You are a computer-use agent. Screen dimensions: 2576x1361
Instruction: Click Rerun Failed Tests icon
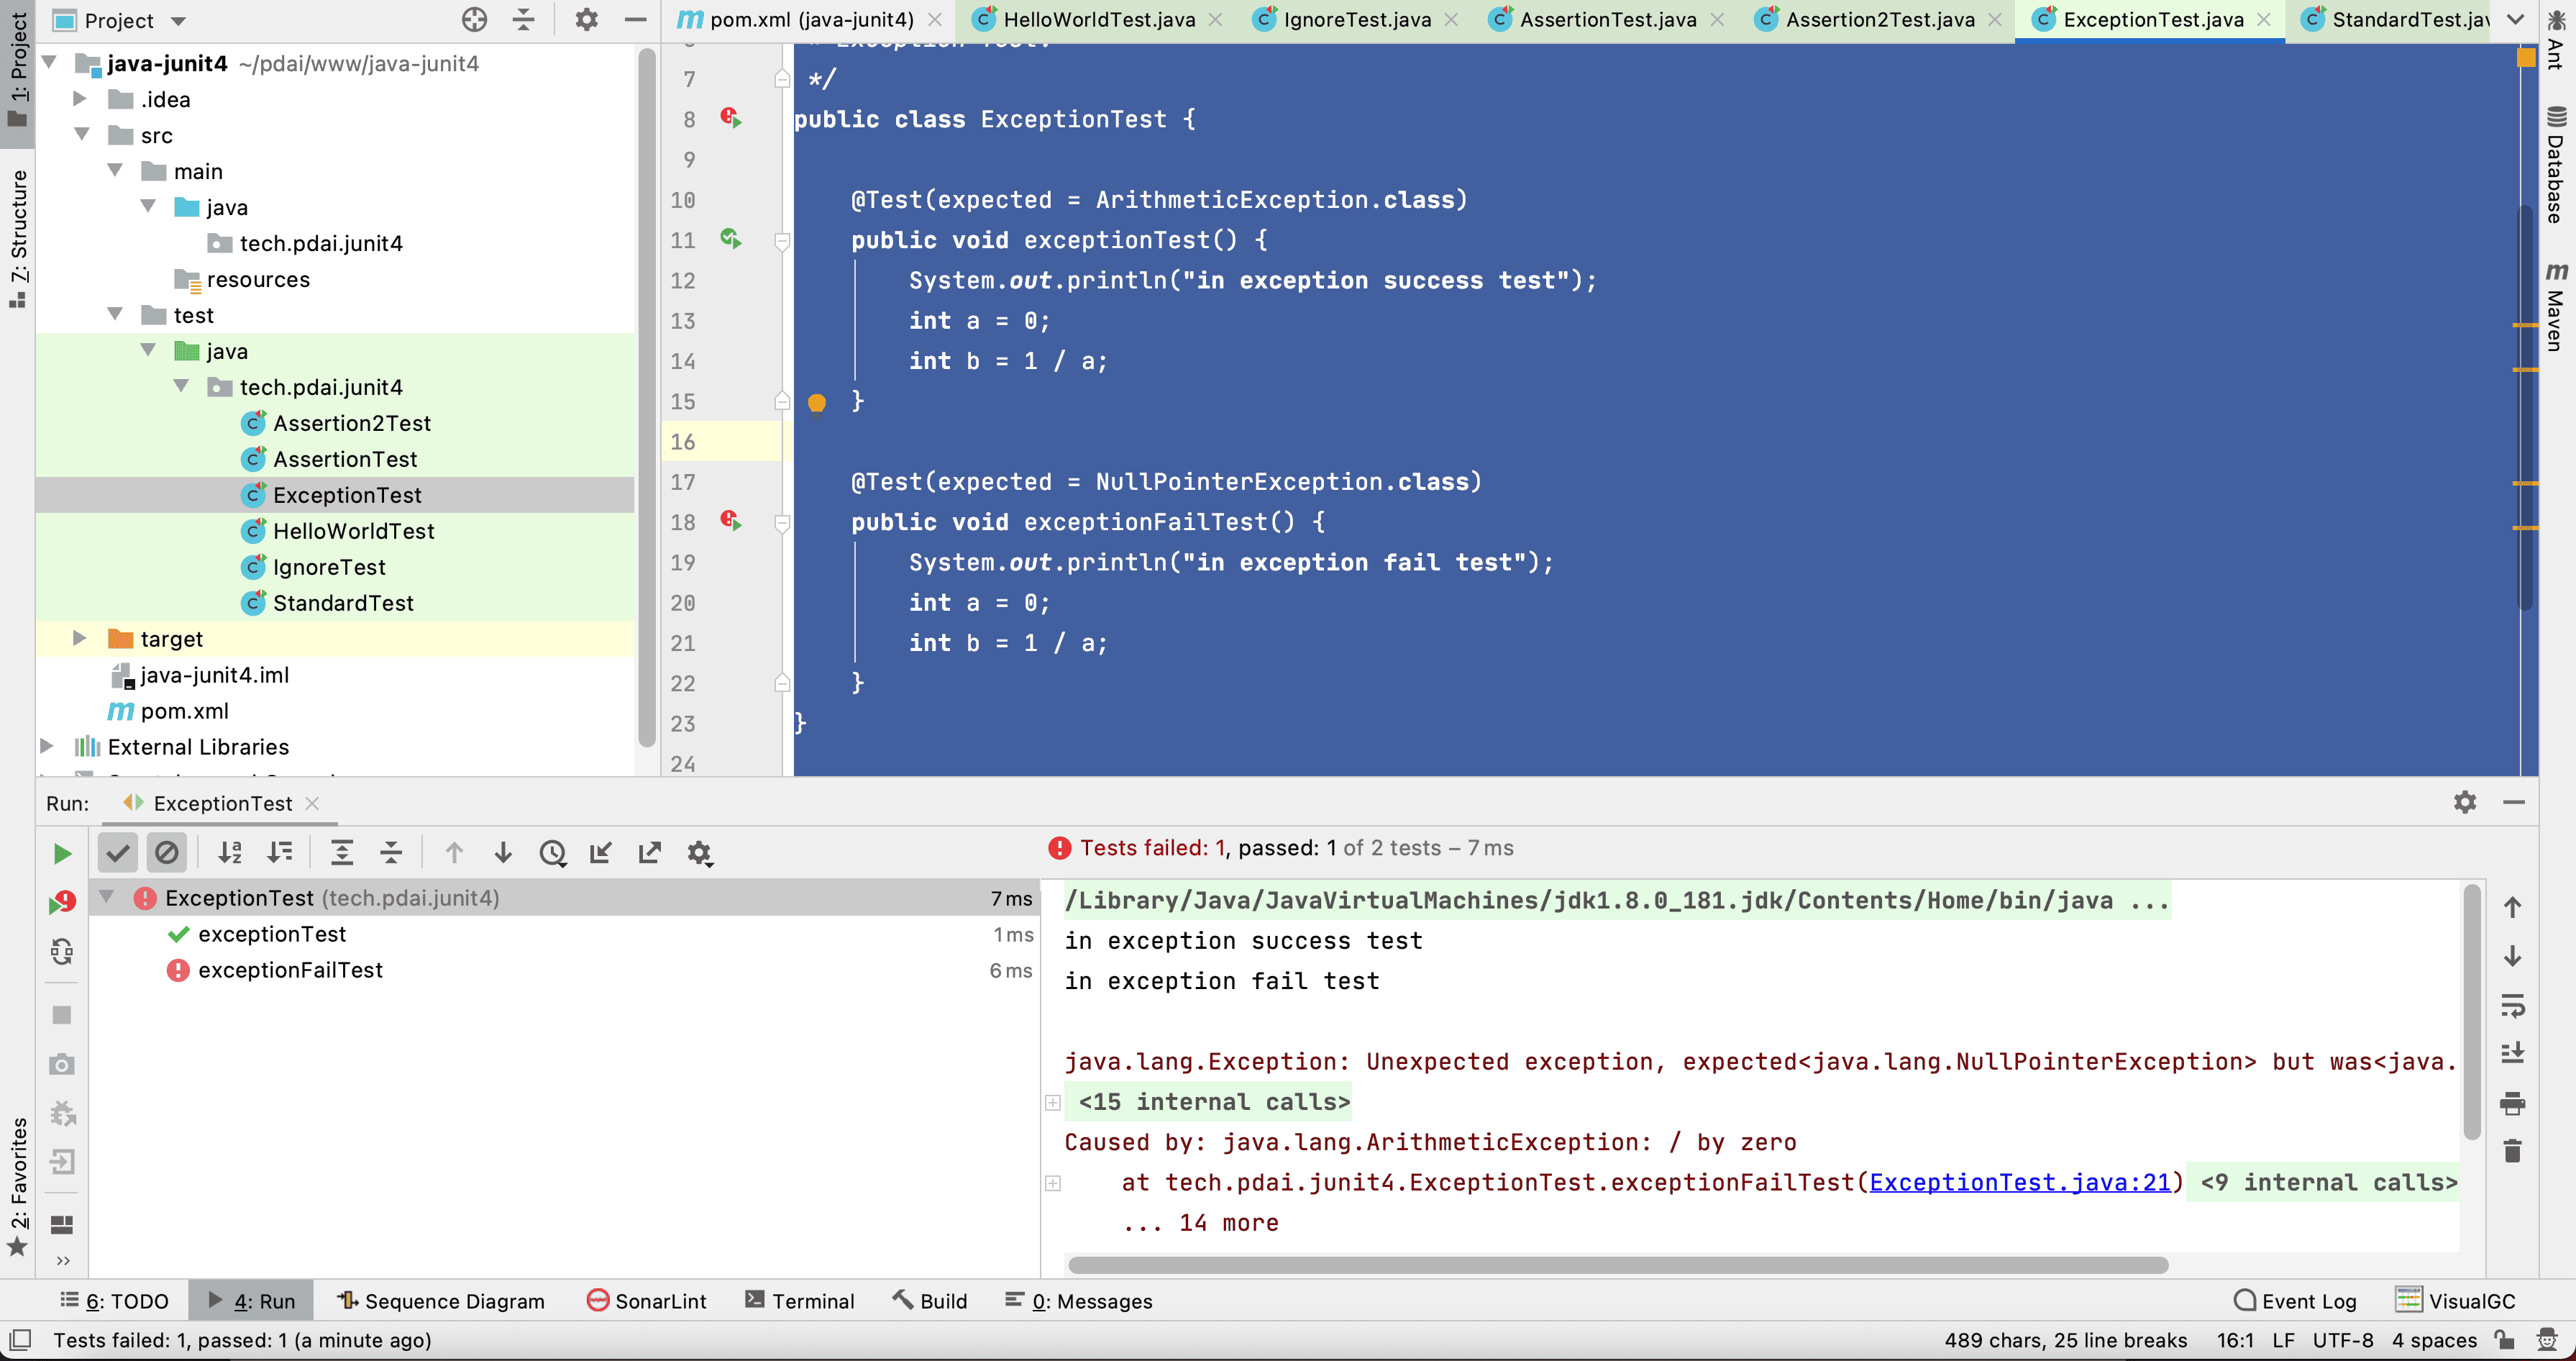click(62, 902)
